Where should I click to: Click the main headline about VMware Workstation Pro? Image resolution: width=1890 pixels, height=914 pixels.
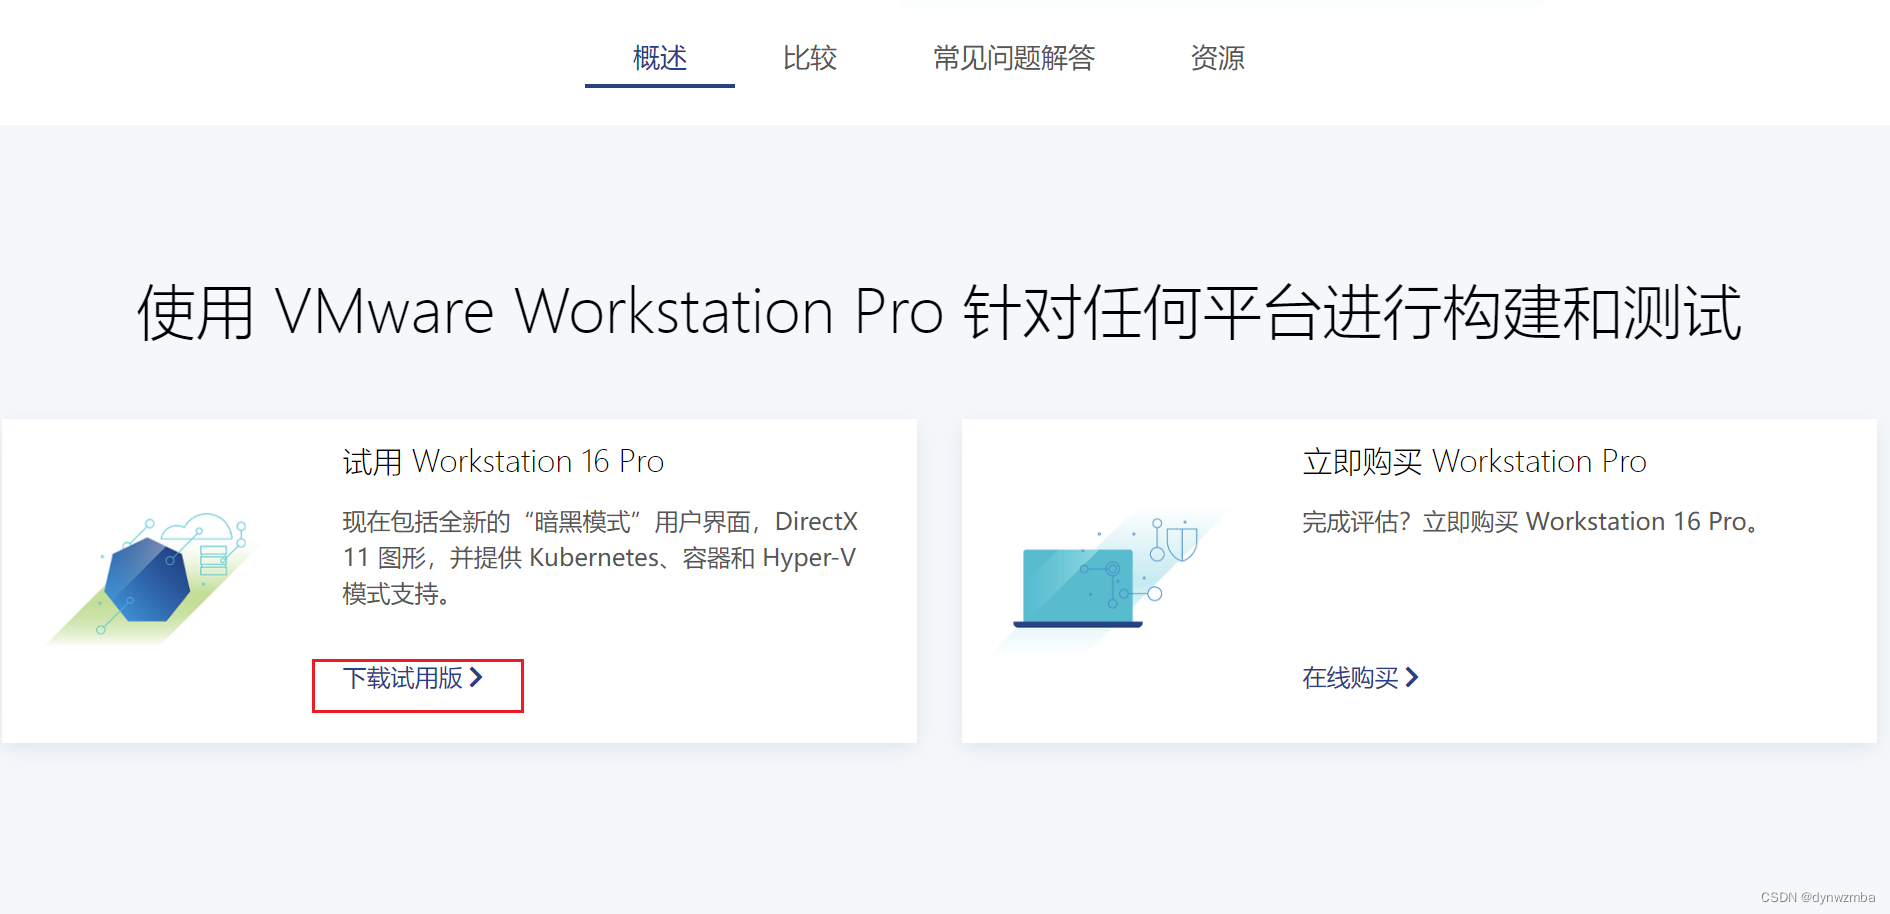tap(940, 312)
